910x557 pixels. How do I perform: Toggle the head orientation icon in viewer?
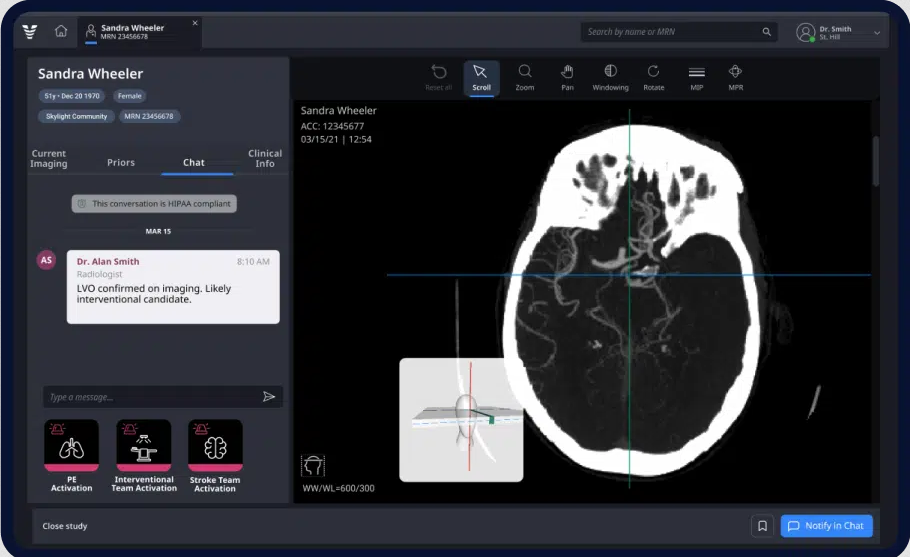312,466
